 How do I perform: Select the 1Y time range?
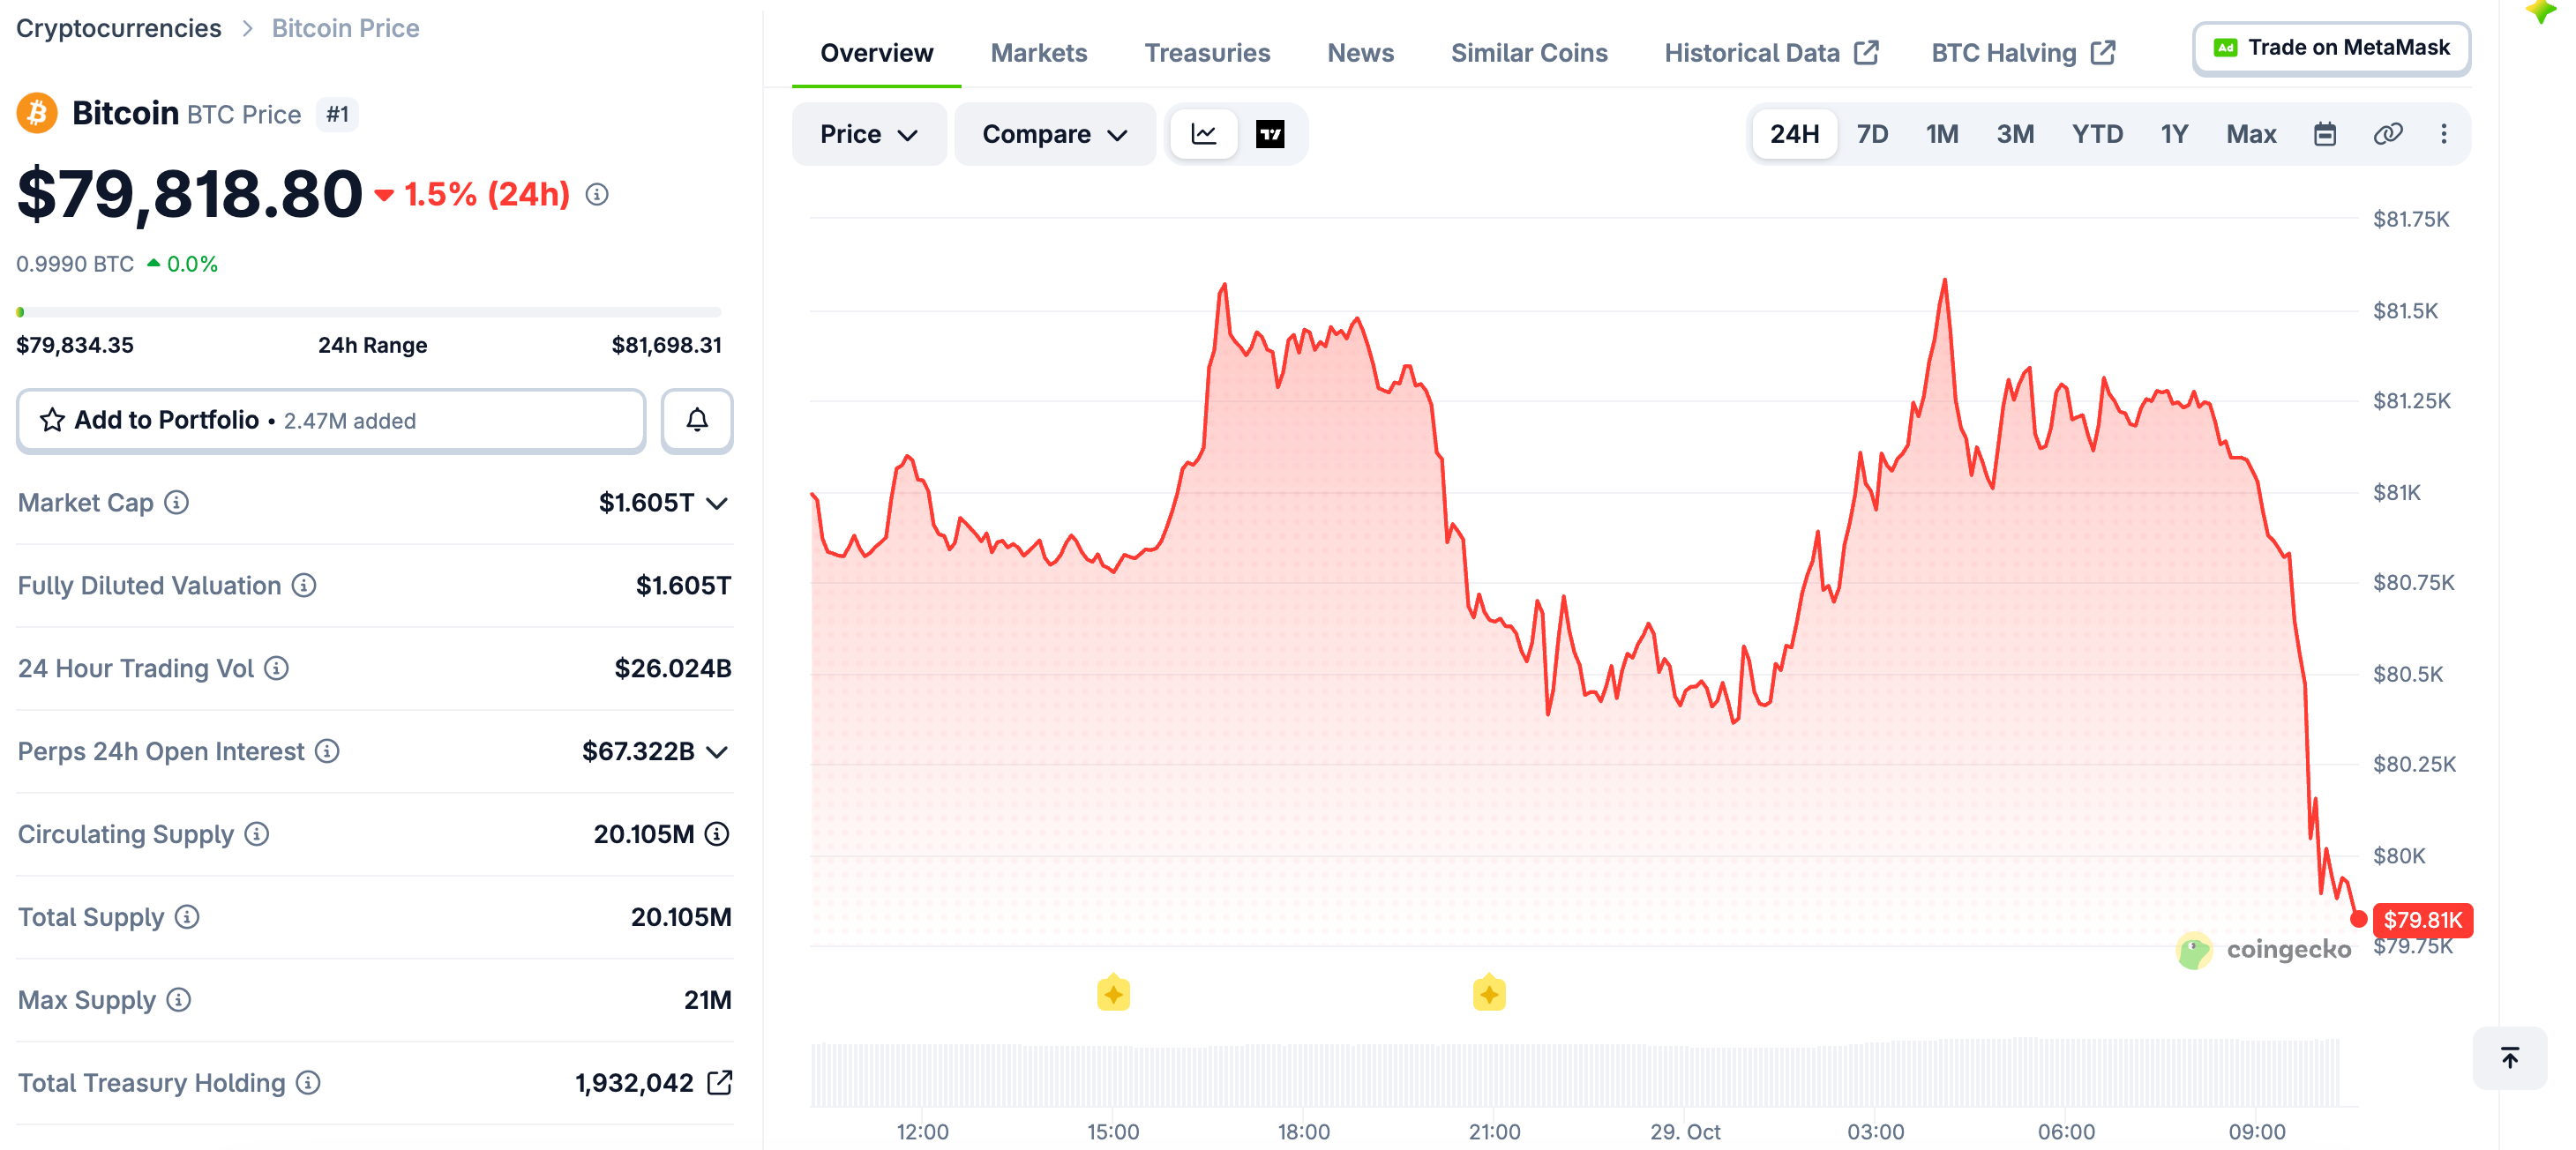pyautogui.click(x=2174, y=134)
